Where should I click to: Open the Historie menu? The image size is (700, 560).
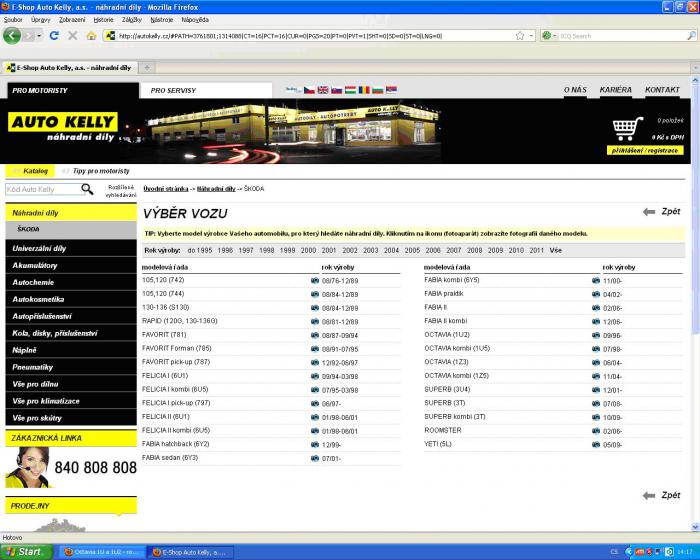tap(103, 19)
